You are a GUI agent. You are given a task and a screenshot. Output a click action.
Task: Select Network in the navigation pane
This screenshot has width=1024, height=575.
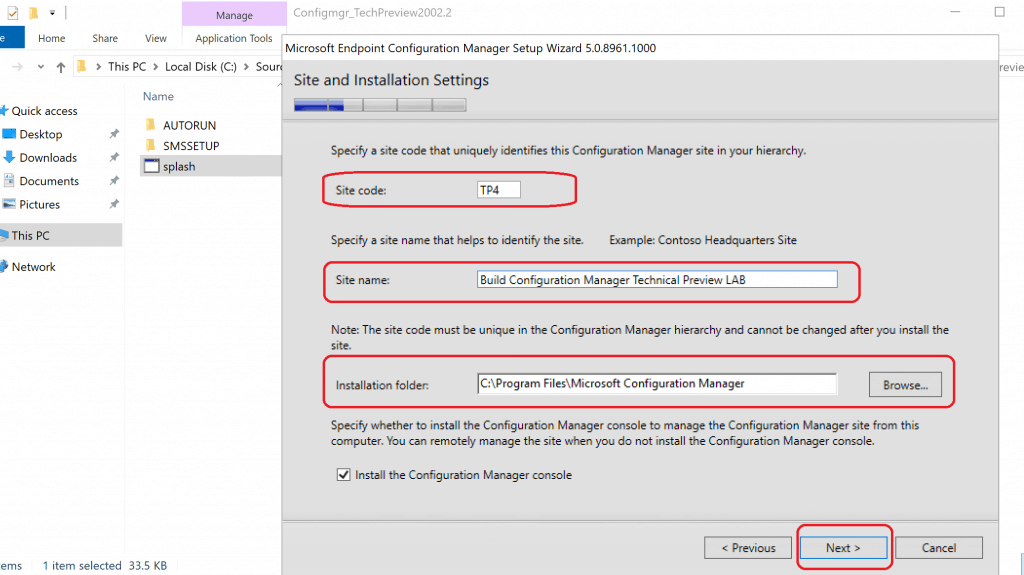(x=33, y=267)
